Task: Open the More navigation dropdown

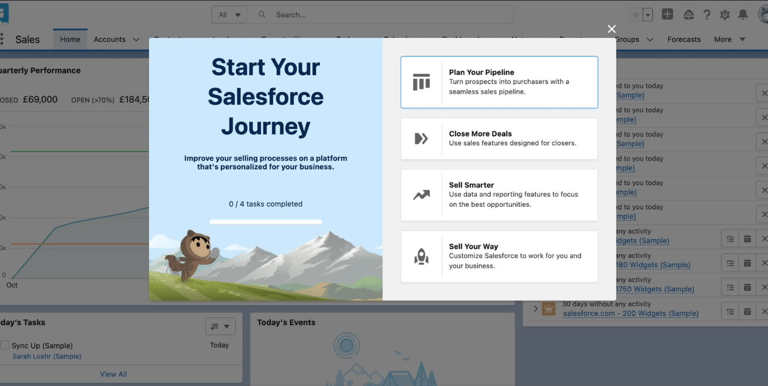Action: 729,39
